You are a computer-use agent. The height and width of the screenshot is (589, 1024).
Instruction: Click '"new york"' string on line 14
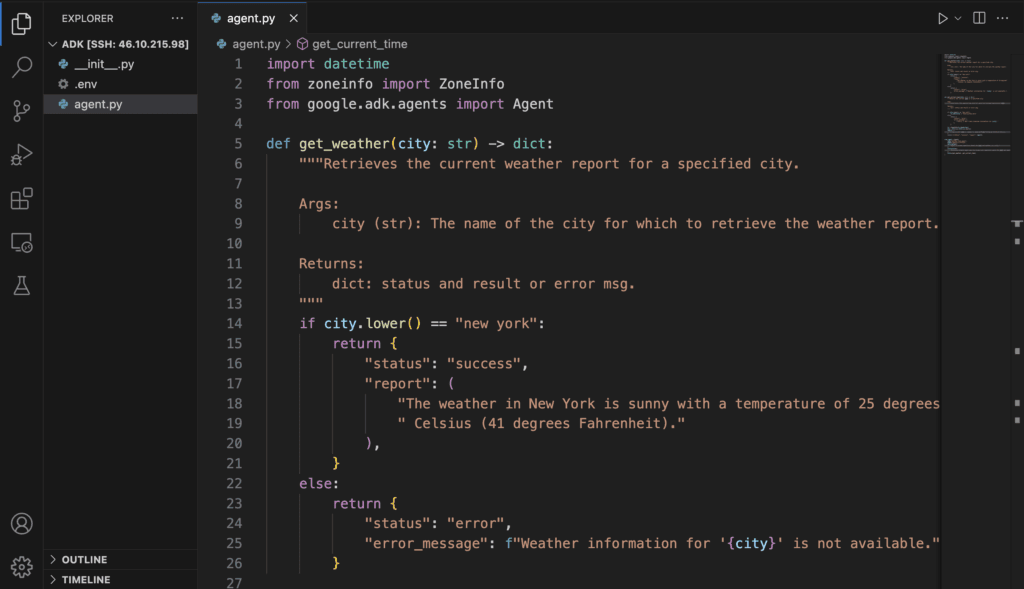click(x=496, y=323)
